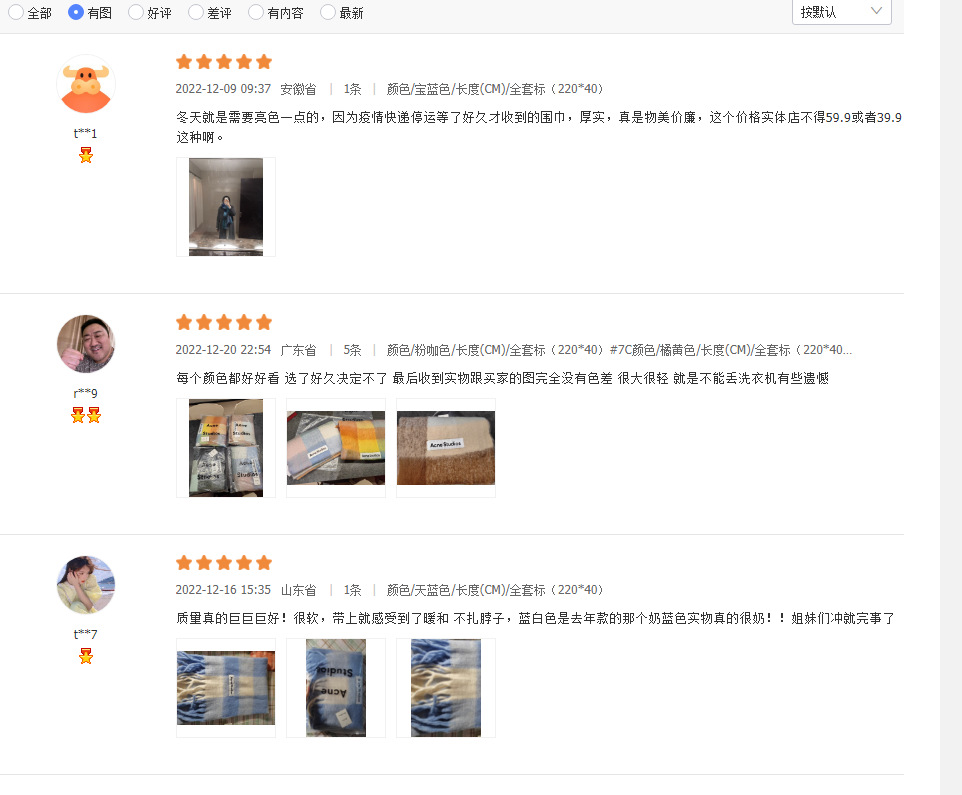Click the five-star rating of r**9's review
Viewport: 962px width, 795px height.
click(224, 322)
